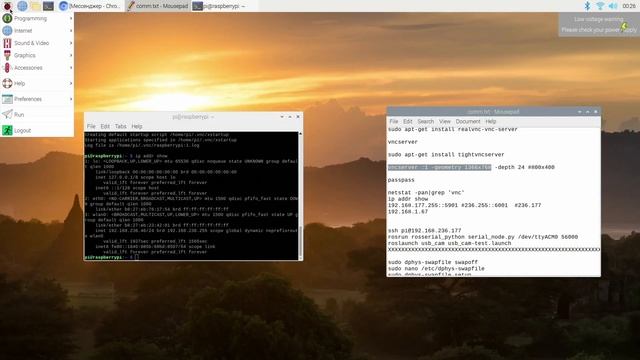Image resolution: width=640 pixels, height=360 pixels.
Task: Open the web browser globe icon in taskbar
Action: coord(22,6)
